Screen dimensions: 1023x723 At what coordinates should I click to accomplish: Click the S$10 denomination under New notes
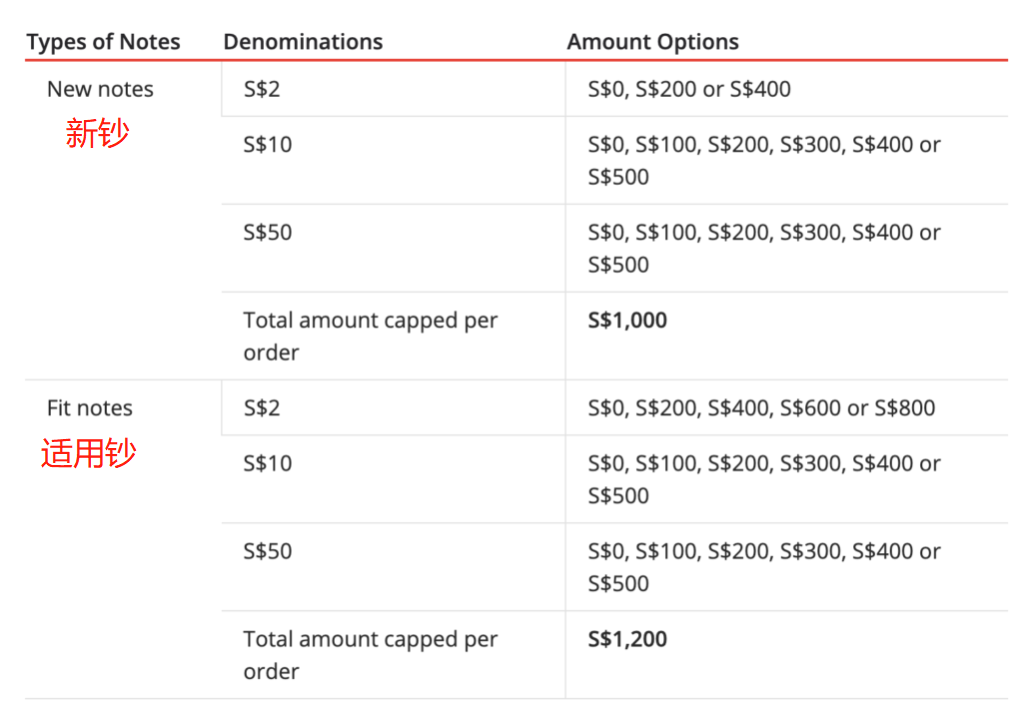coord(267,144)
